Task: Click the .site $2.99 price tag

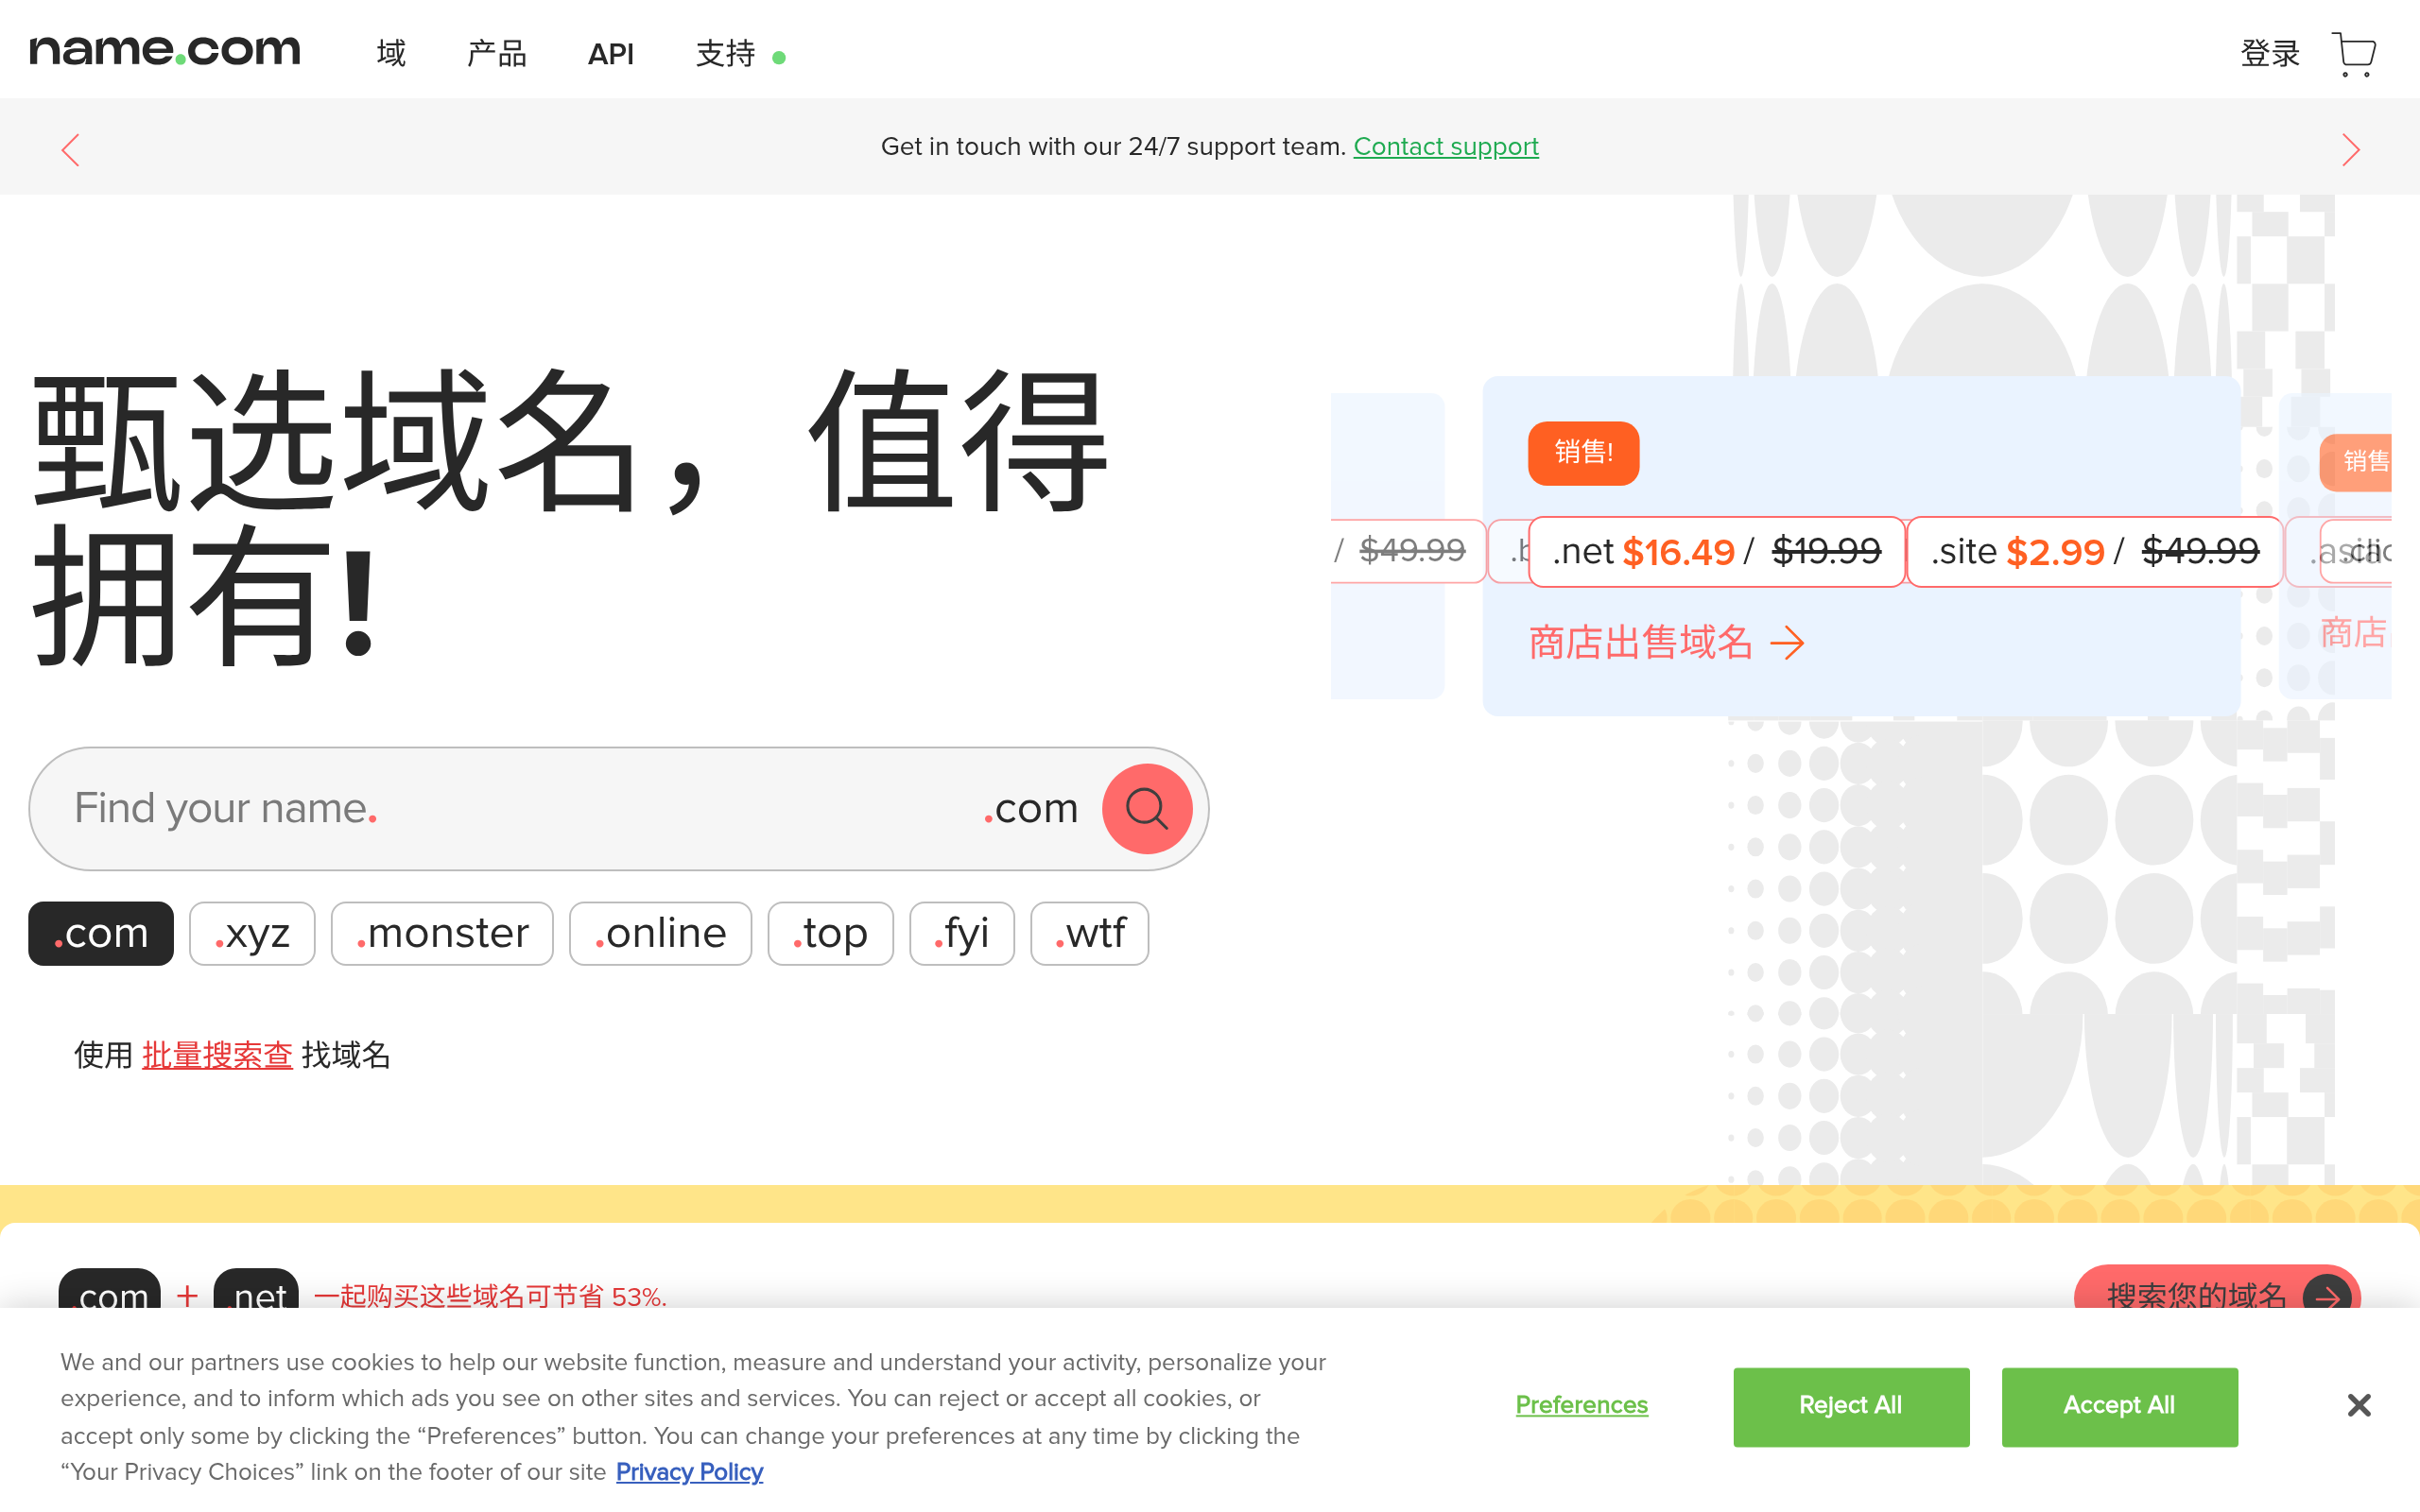Action: (2094, 551)
